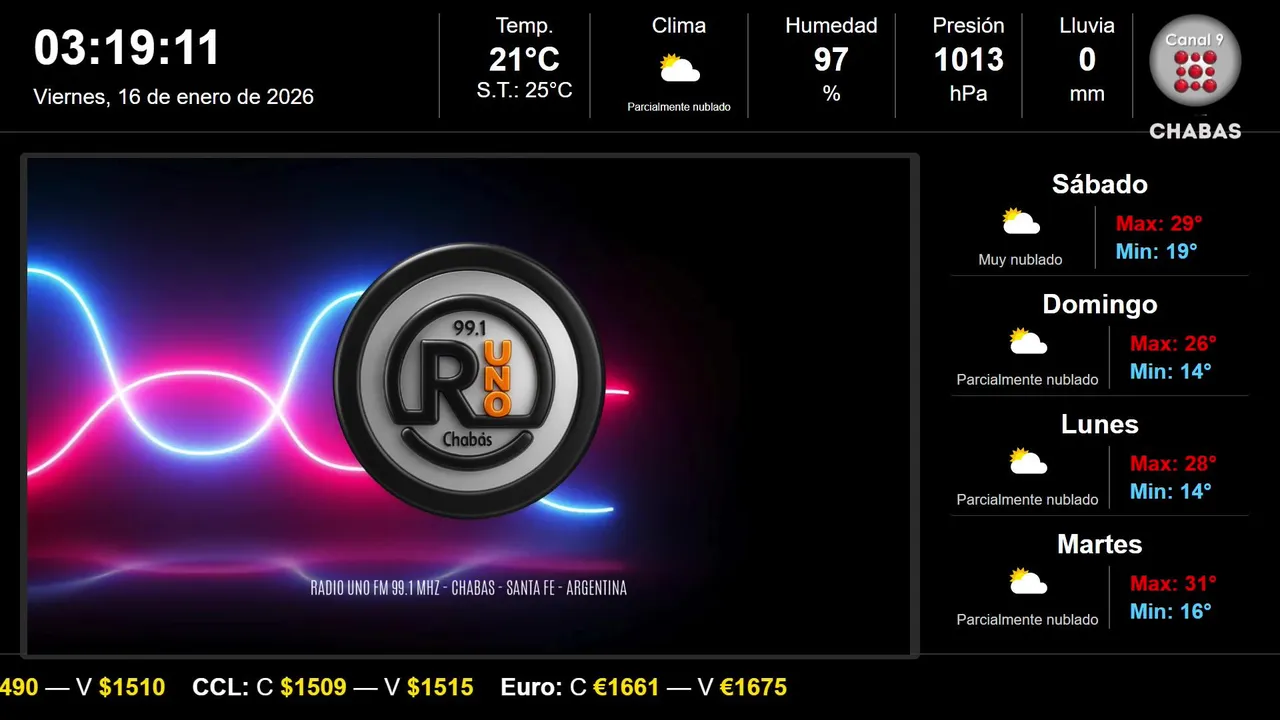The width and height of the screenshot is (1280, 720).
Task: Click the rain value 0
Action: 1087,60
